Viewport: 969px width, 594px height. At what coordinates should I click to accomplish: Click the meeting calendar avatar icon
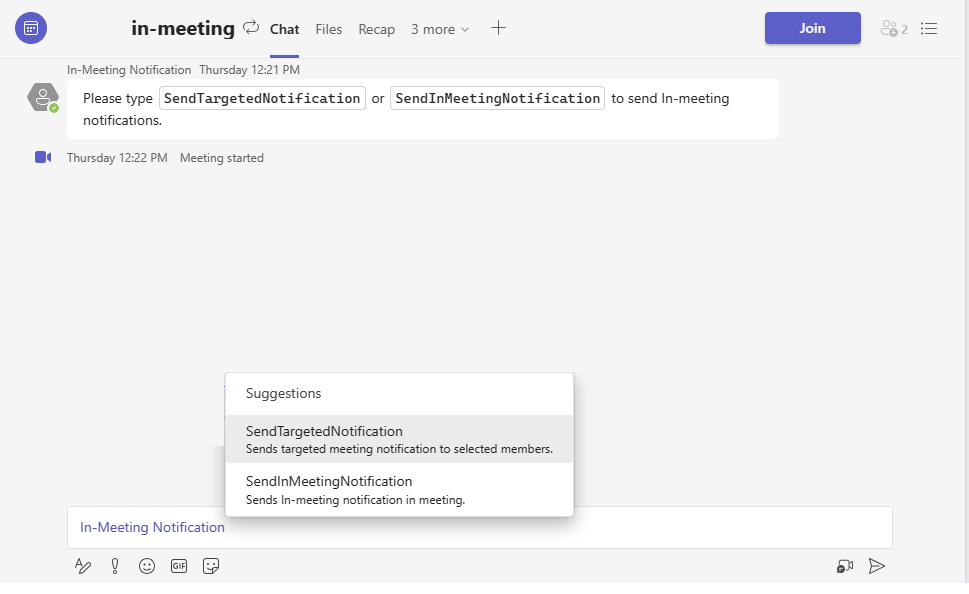click(x=31, y=28)
